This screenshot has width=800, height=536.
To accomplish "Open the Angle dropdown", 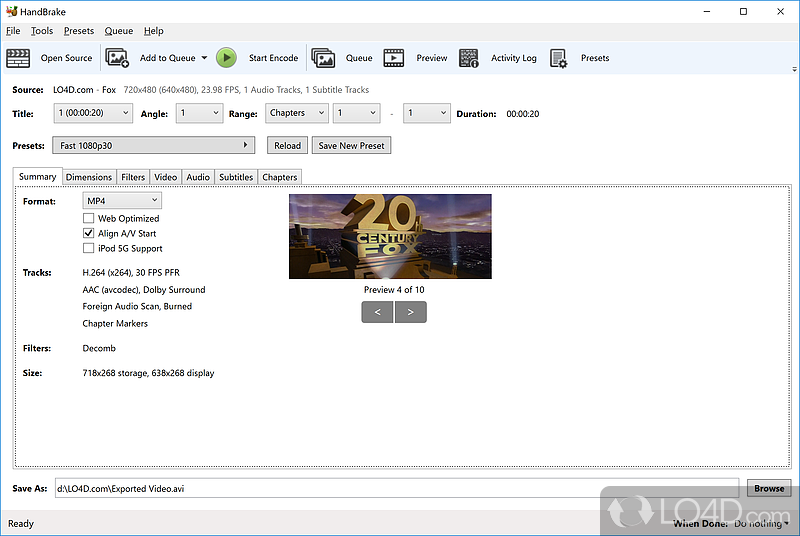I will pos(199,113).
